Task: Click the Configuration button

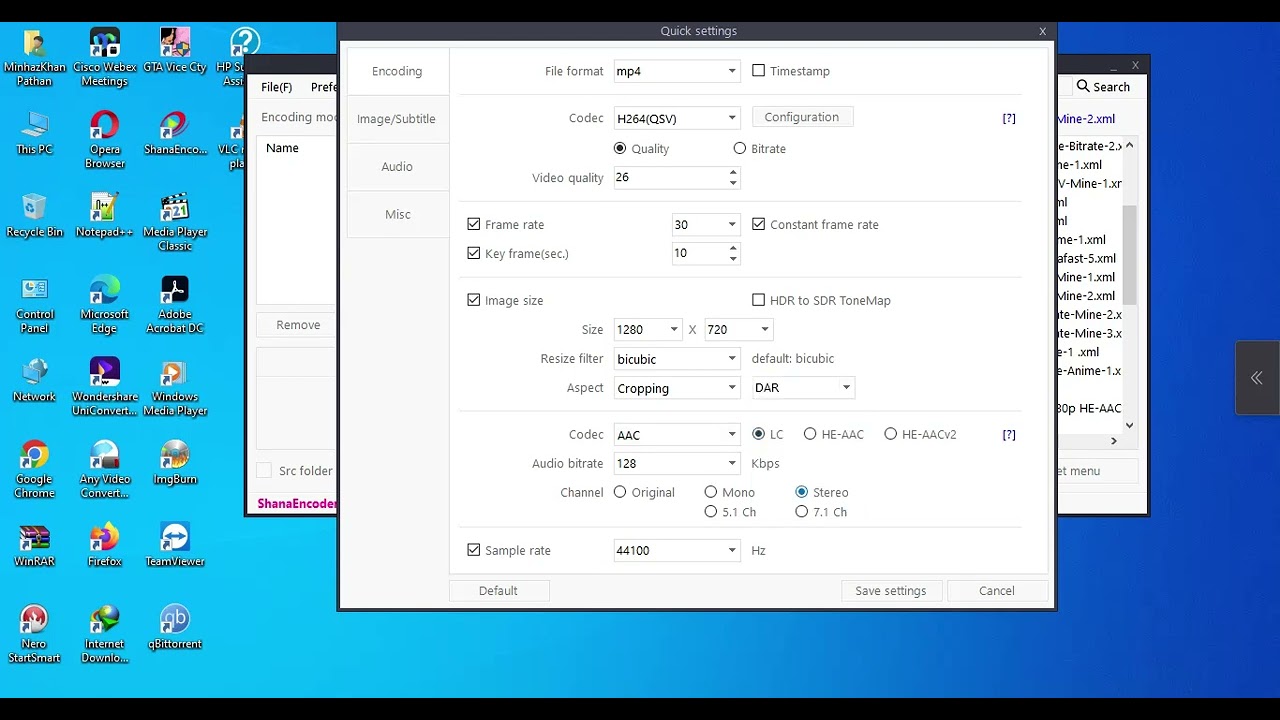Action: [801, 117]
